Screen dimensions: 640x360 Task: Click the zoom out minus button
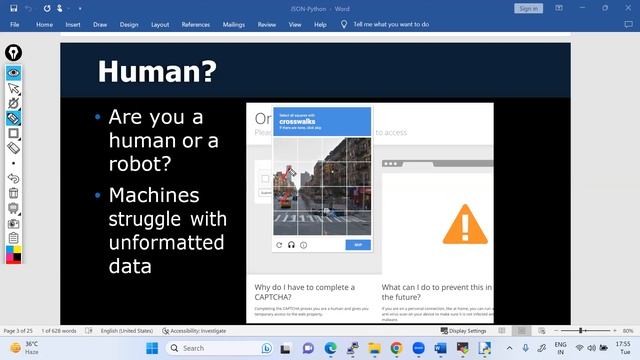point(556,331)
